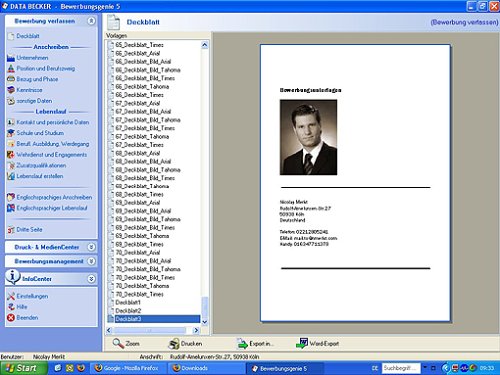The height and width of the screenshot is (375, 500).
Task: Click the Unternehmen factory icon
Action: tap(11, 58)
